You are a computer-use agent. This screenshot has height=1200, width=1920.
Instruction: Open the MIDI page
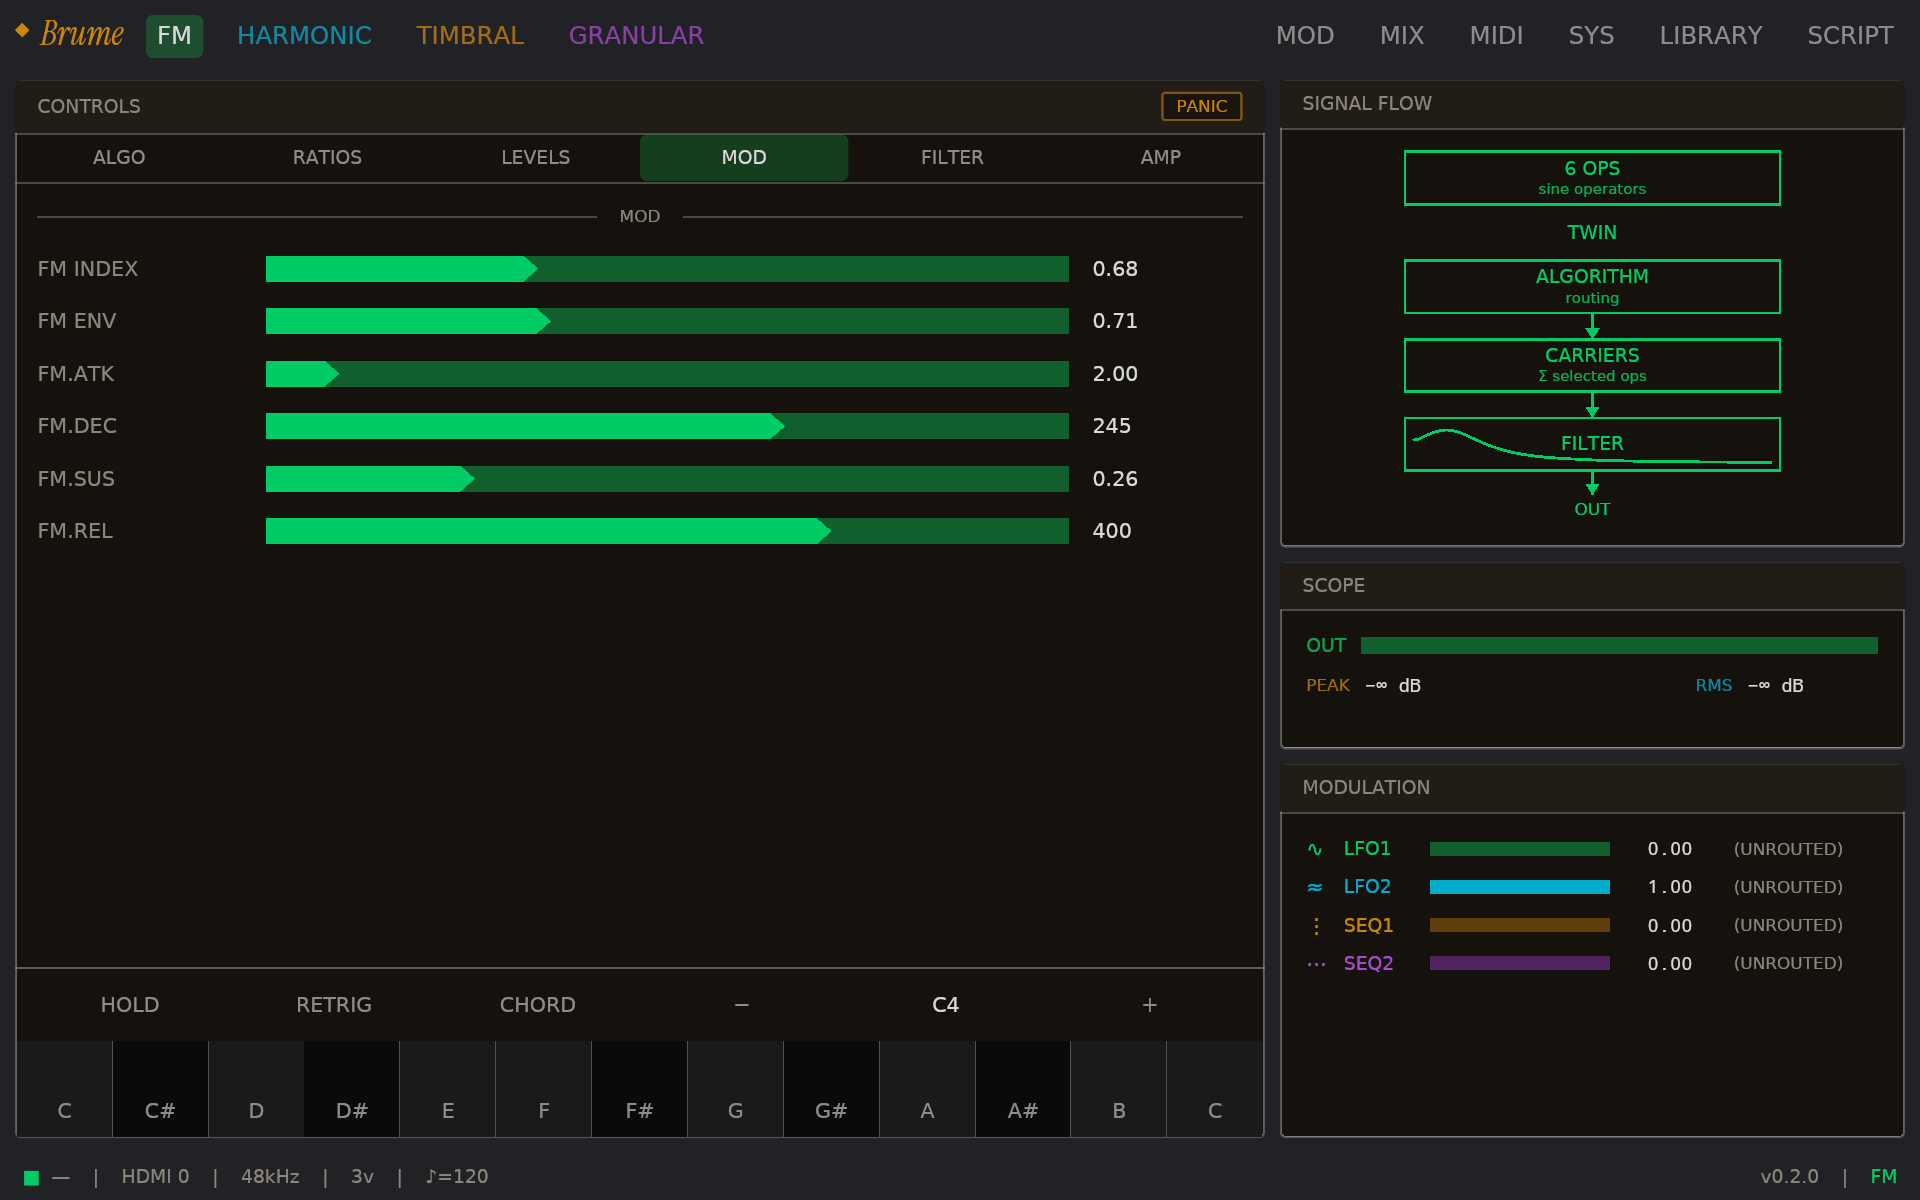(x=1496, y=36)
